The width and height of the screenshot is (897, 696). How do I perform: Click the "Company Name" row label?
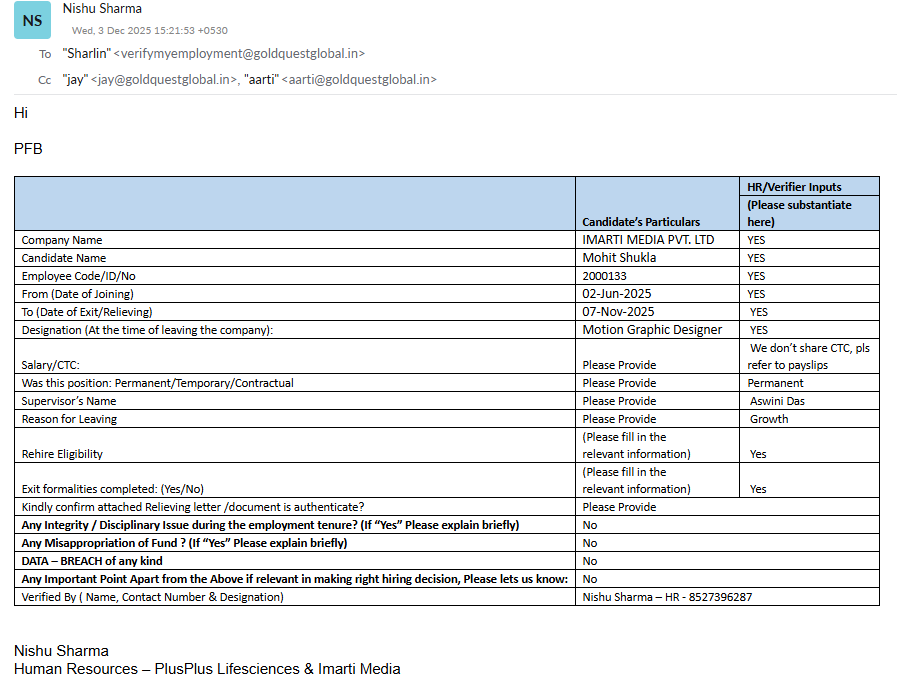tap(62, 240)
